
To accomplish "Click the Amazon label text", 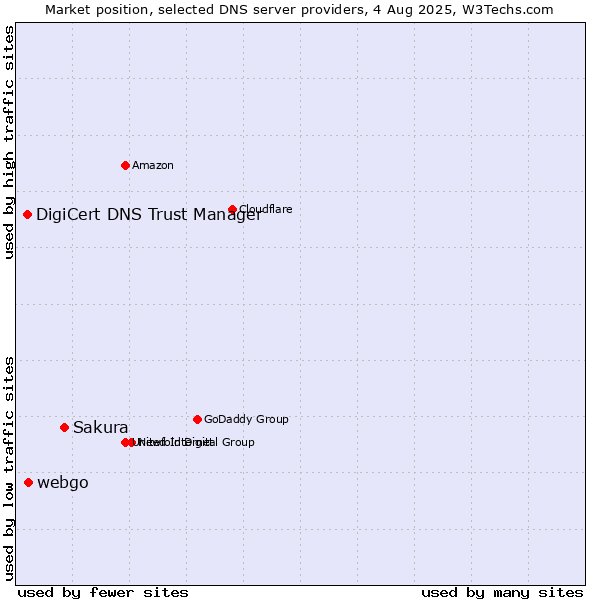I will (153, 165).
